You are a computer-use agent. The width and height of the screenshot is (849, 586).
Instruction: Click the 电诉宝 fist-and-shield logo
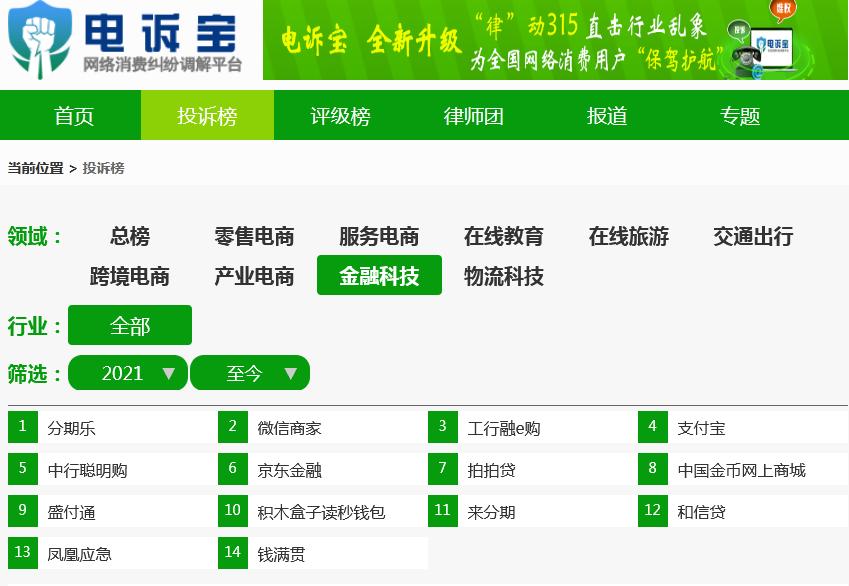[x=40, y=40]
